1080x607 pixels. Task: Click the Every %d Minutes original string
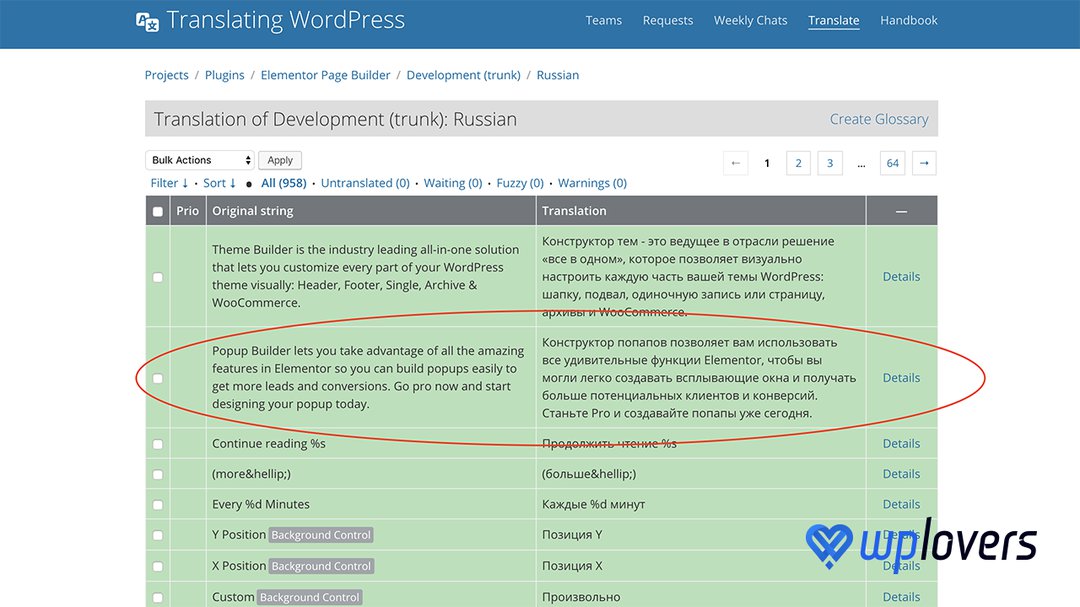click(x=260, y=504)
